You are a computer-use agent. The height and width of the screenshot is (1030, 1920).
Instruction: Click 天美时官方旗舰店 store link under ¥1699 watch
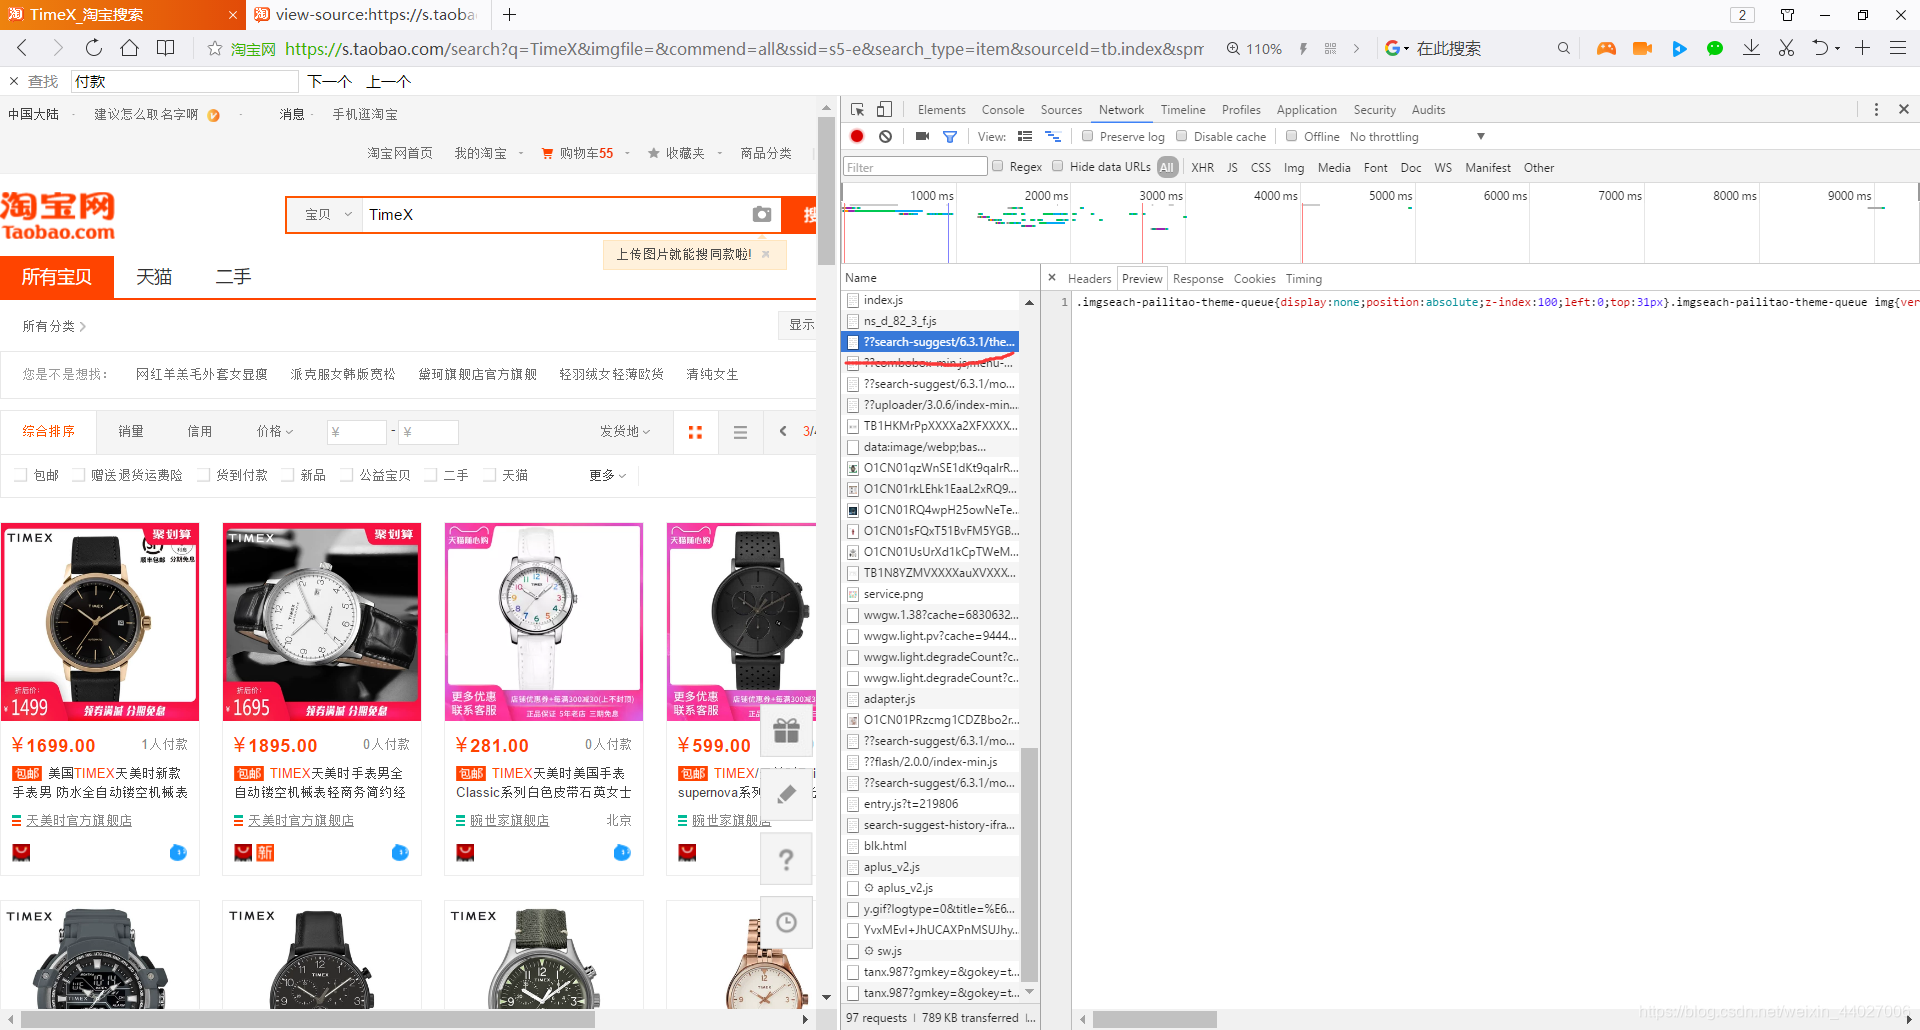79,820
